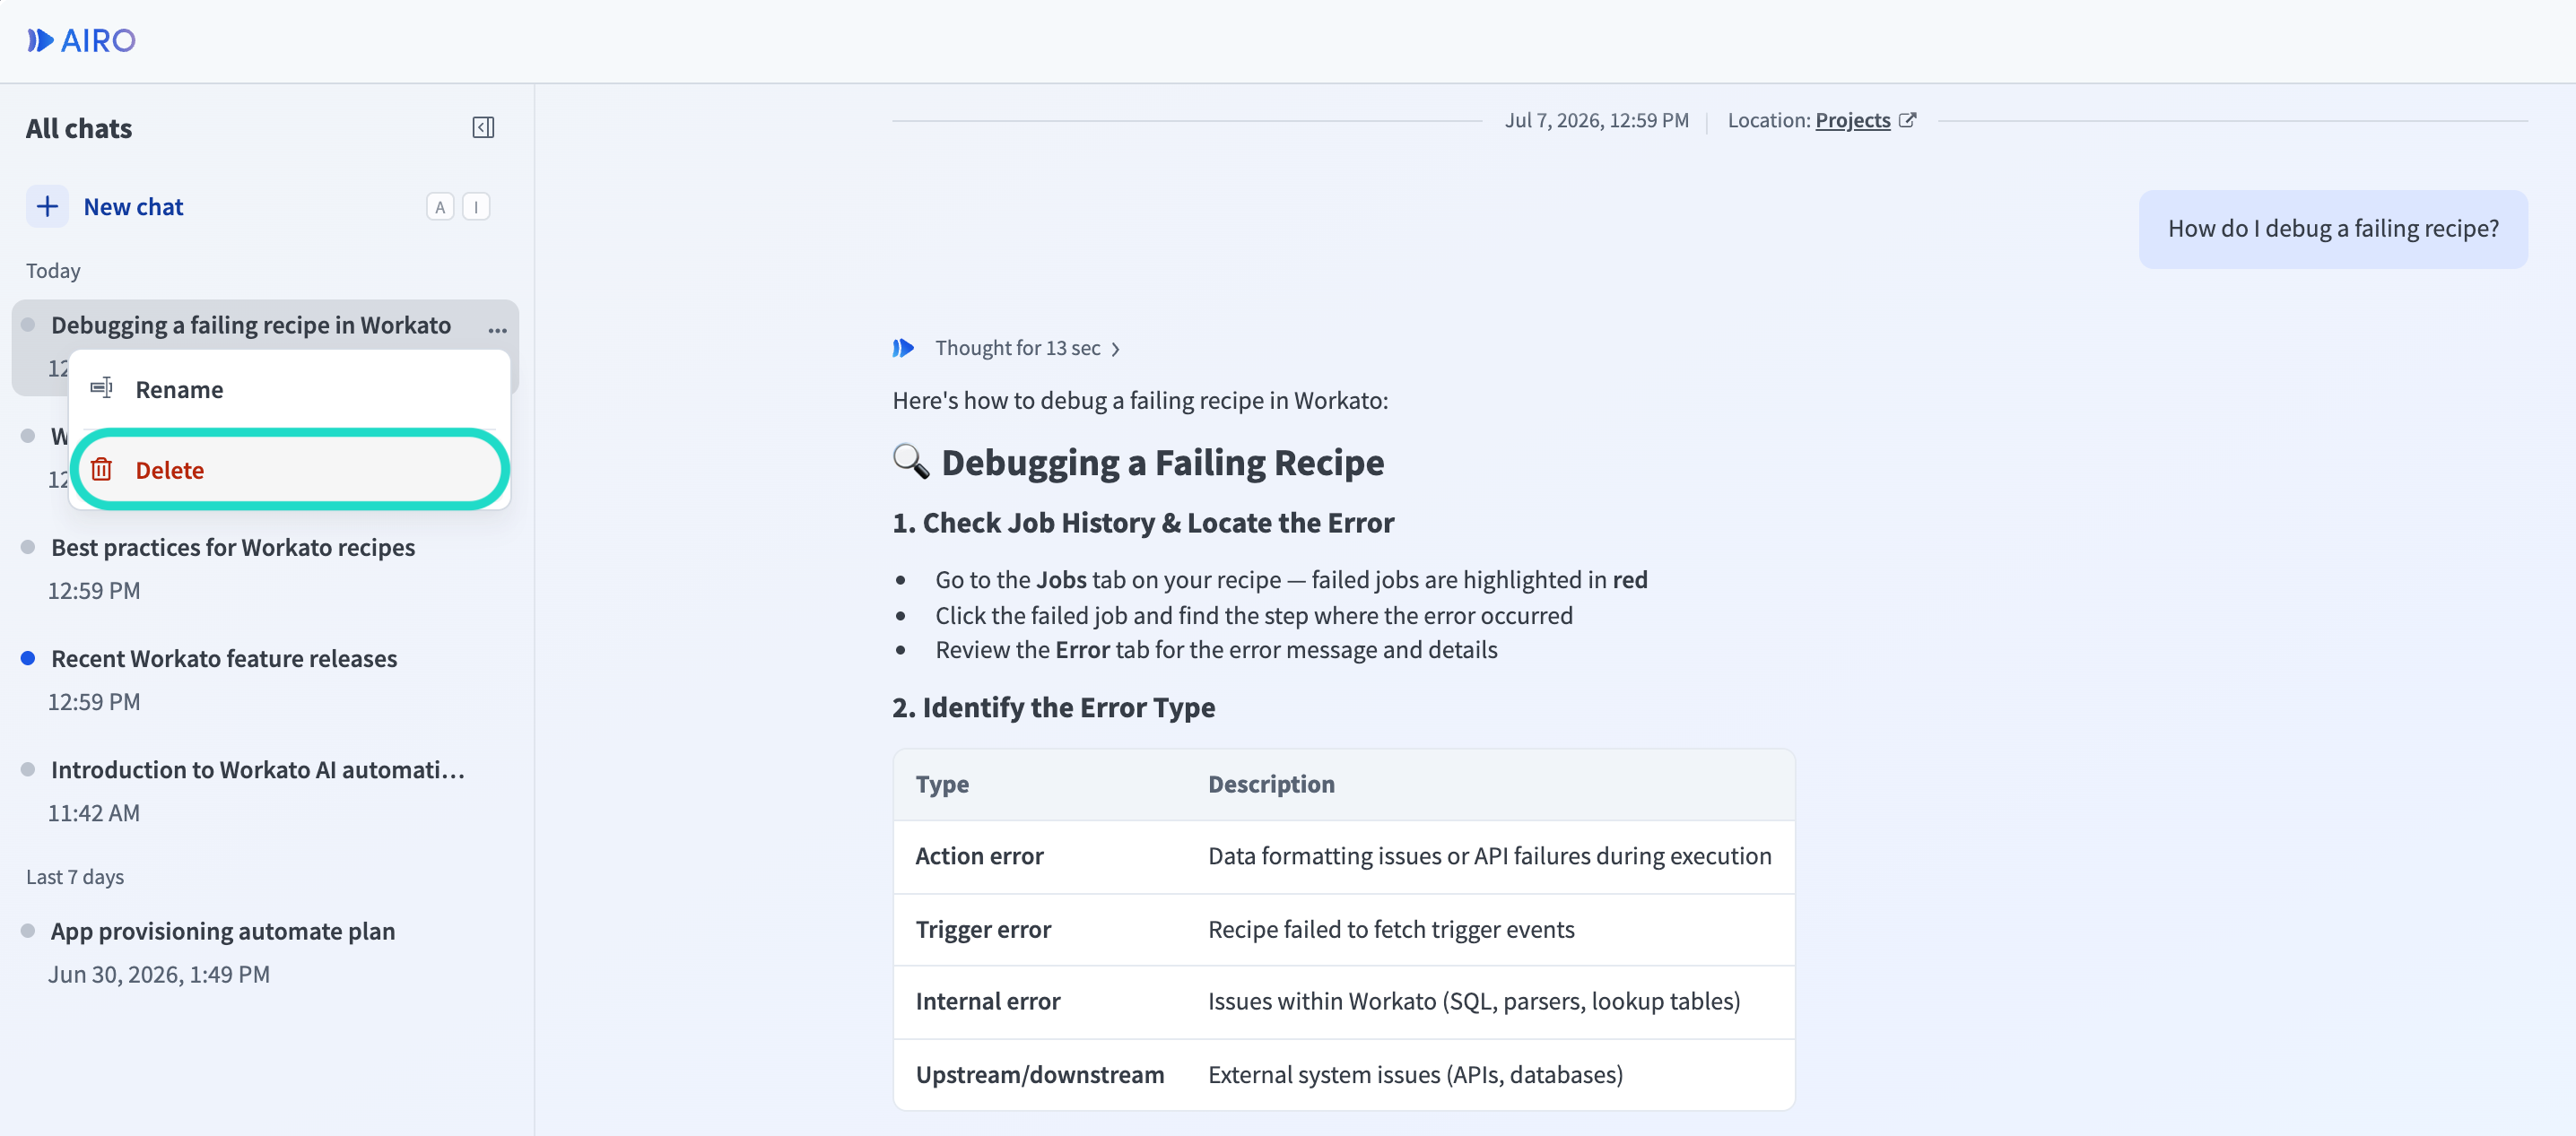Click the I shortcut key badge

[x=476, y=207]
